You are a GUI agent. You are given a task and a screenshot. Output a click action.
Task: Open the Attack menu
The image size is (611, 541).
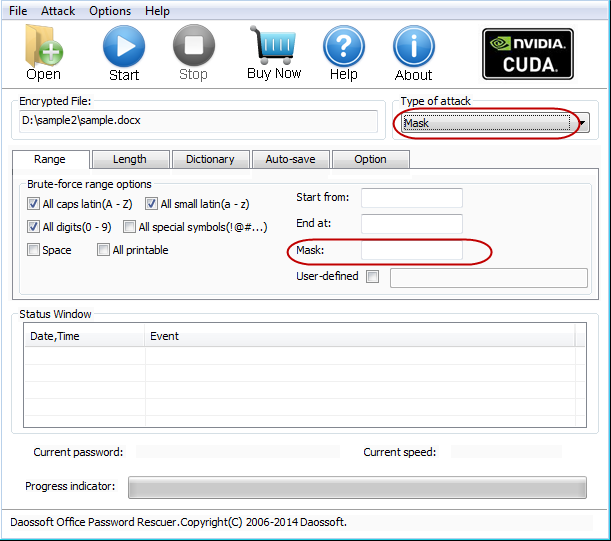click(58, 11)
